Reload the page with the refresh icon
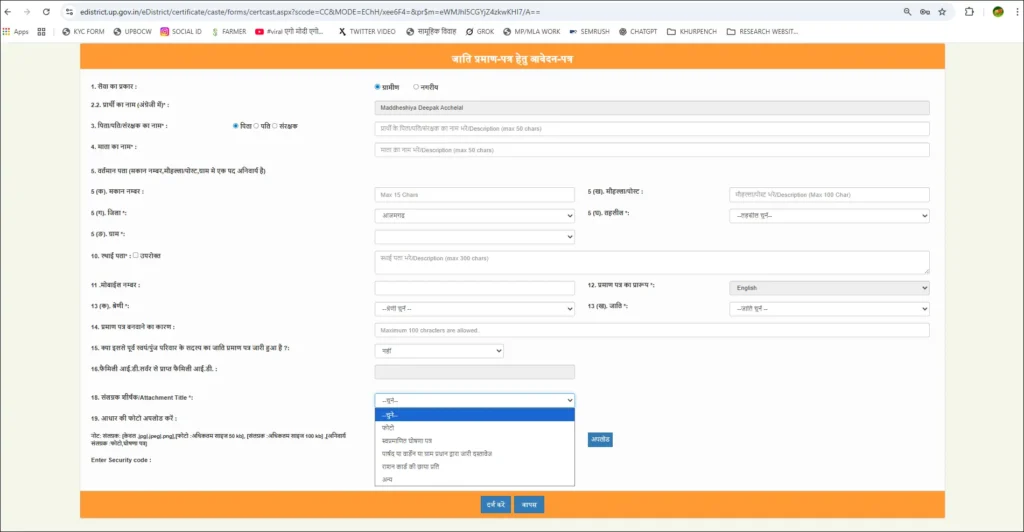This screenshot has height=532, width=1024. (x=46, y=12)
